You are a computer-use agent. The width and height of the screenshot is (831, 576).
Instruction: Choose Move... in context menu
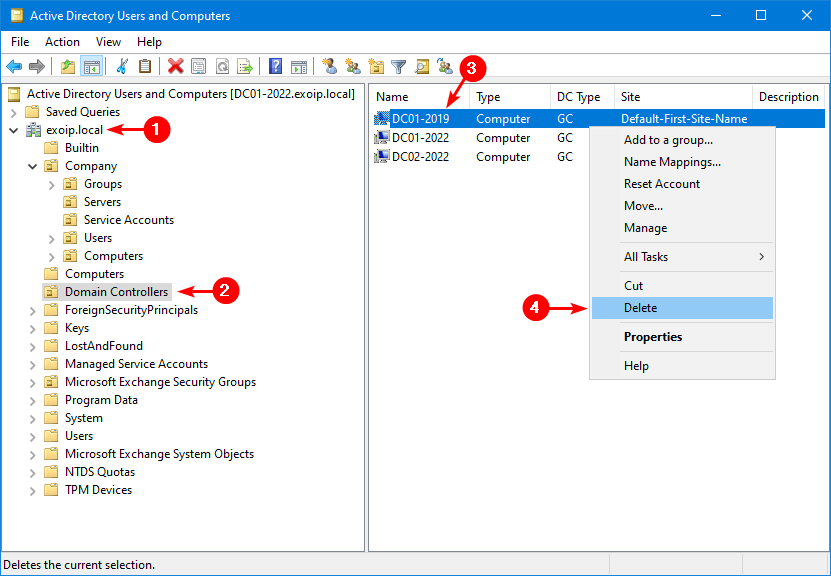tap(682, 206)
